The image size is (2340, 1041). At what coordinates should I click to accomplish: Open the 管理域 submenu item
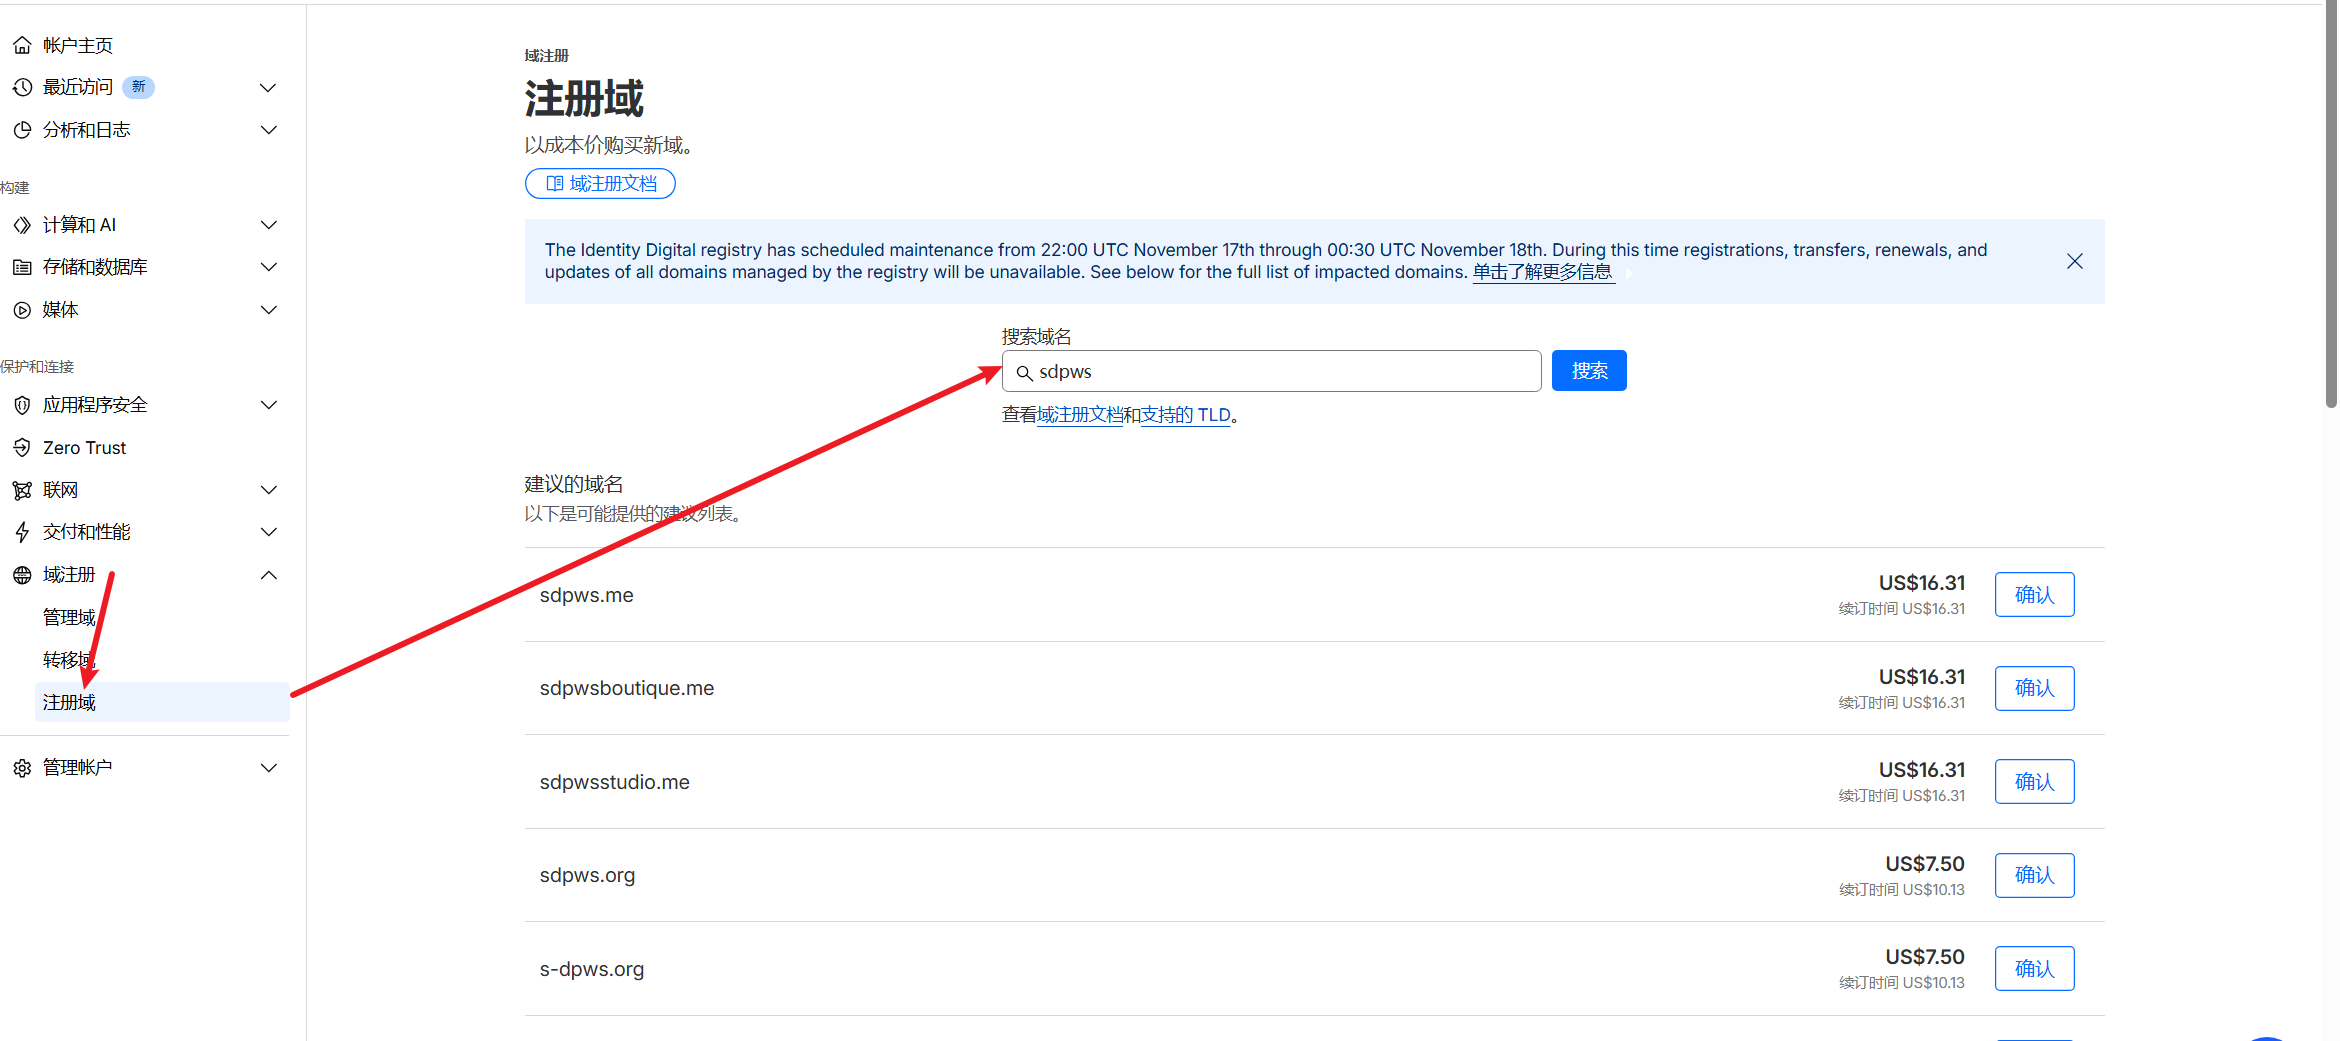(x=69, y=617)
